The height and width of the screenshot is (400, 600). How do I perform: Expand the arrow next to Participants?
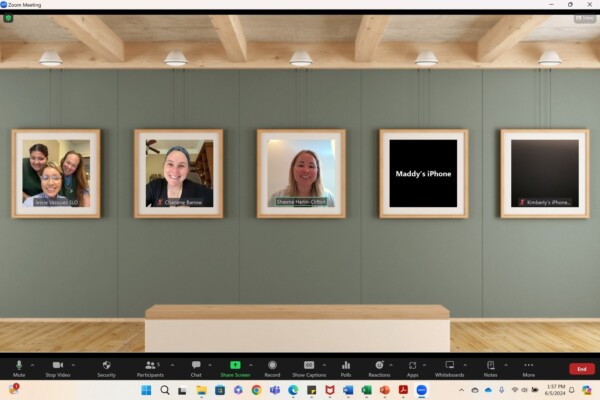pos(172,364)
